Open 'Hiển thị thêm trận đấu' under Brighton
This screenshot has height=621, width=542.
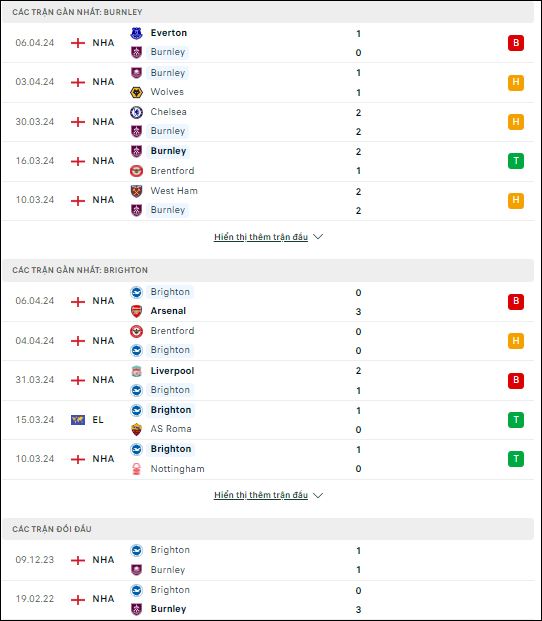261,495
